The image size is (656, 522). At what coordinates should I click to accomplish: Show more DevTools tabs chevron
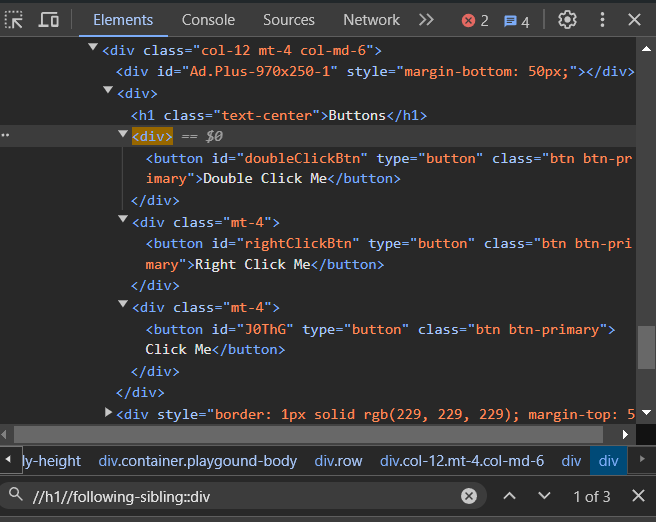pos(426,20)
